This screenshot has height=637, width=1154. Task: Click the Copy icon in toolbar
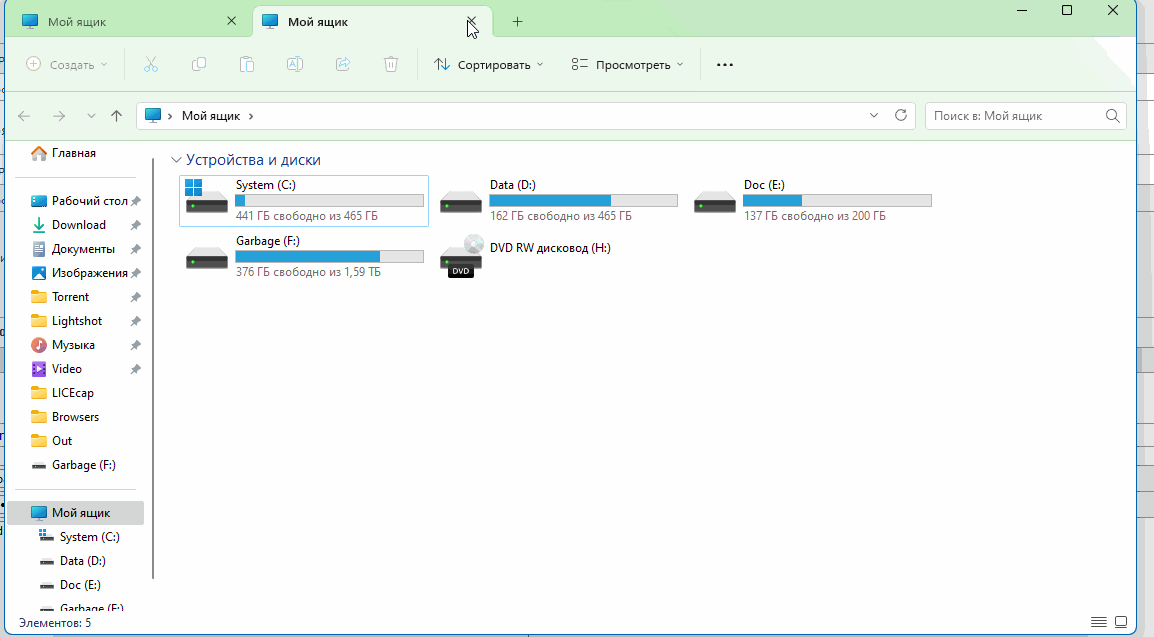tap(199, 64)
